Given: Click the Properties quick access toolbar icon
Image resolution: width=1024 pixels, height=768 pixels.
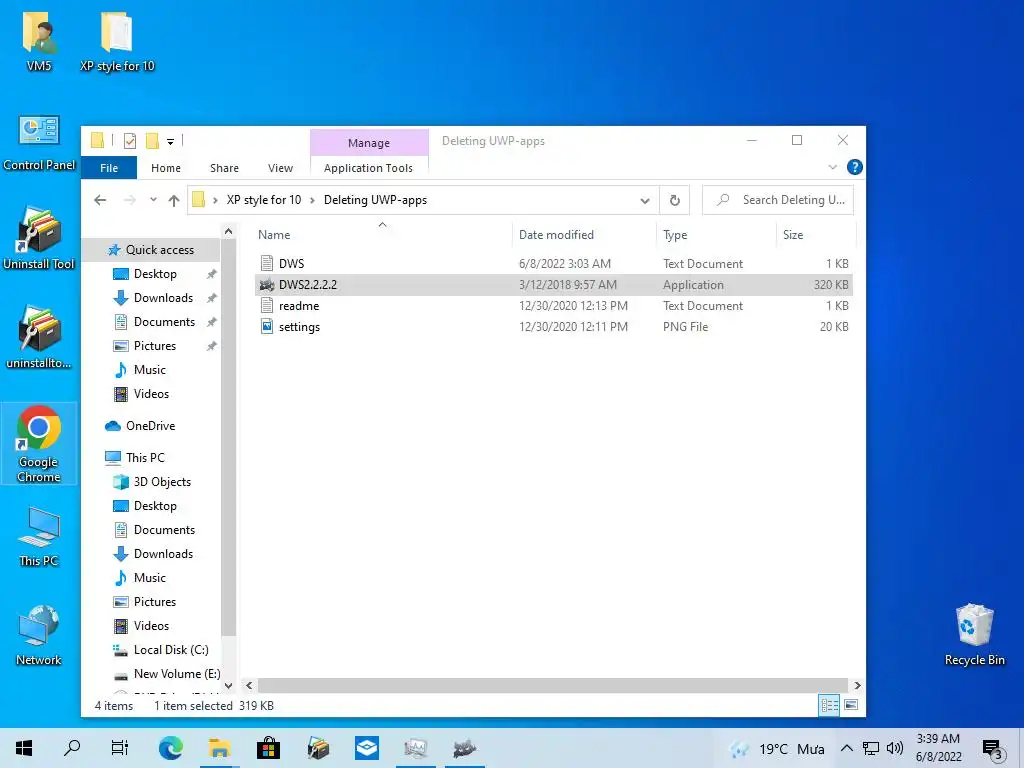Looking at the screenshot, I should [x=130, y=140].
